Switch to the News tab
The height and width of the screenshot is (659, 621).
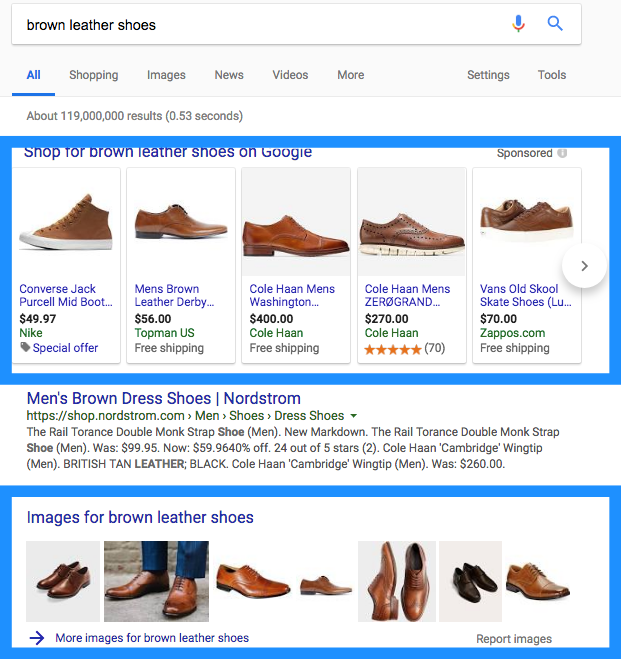tap(229, 75)
